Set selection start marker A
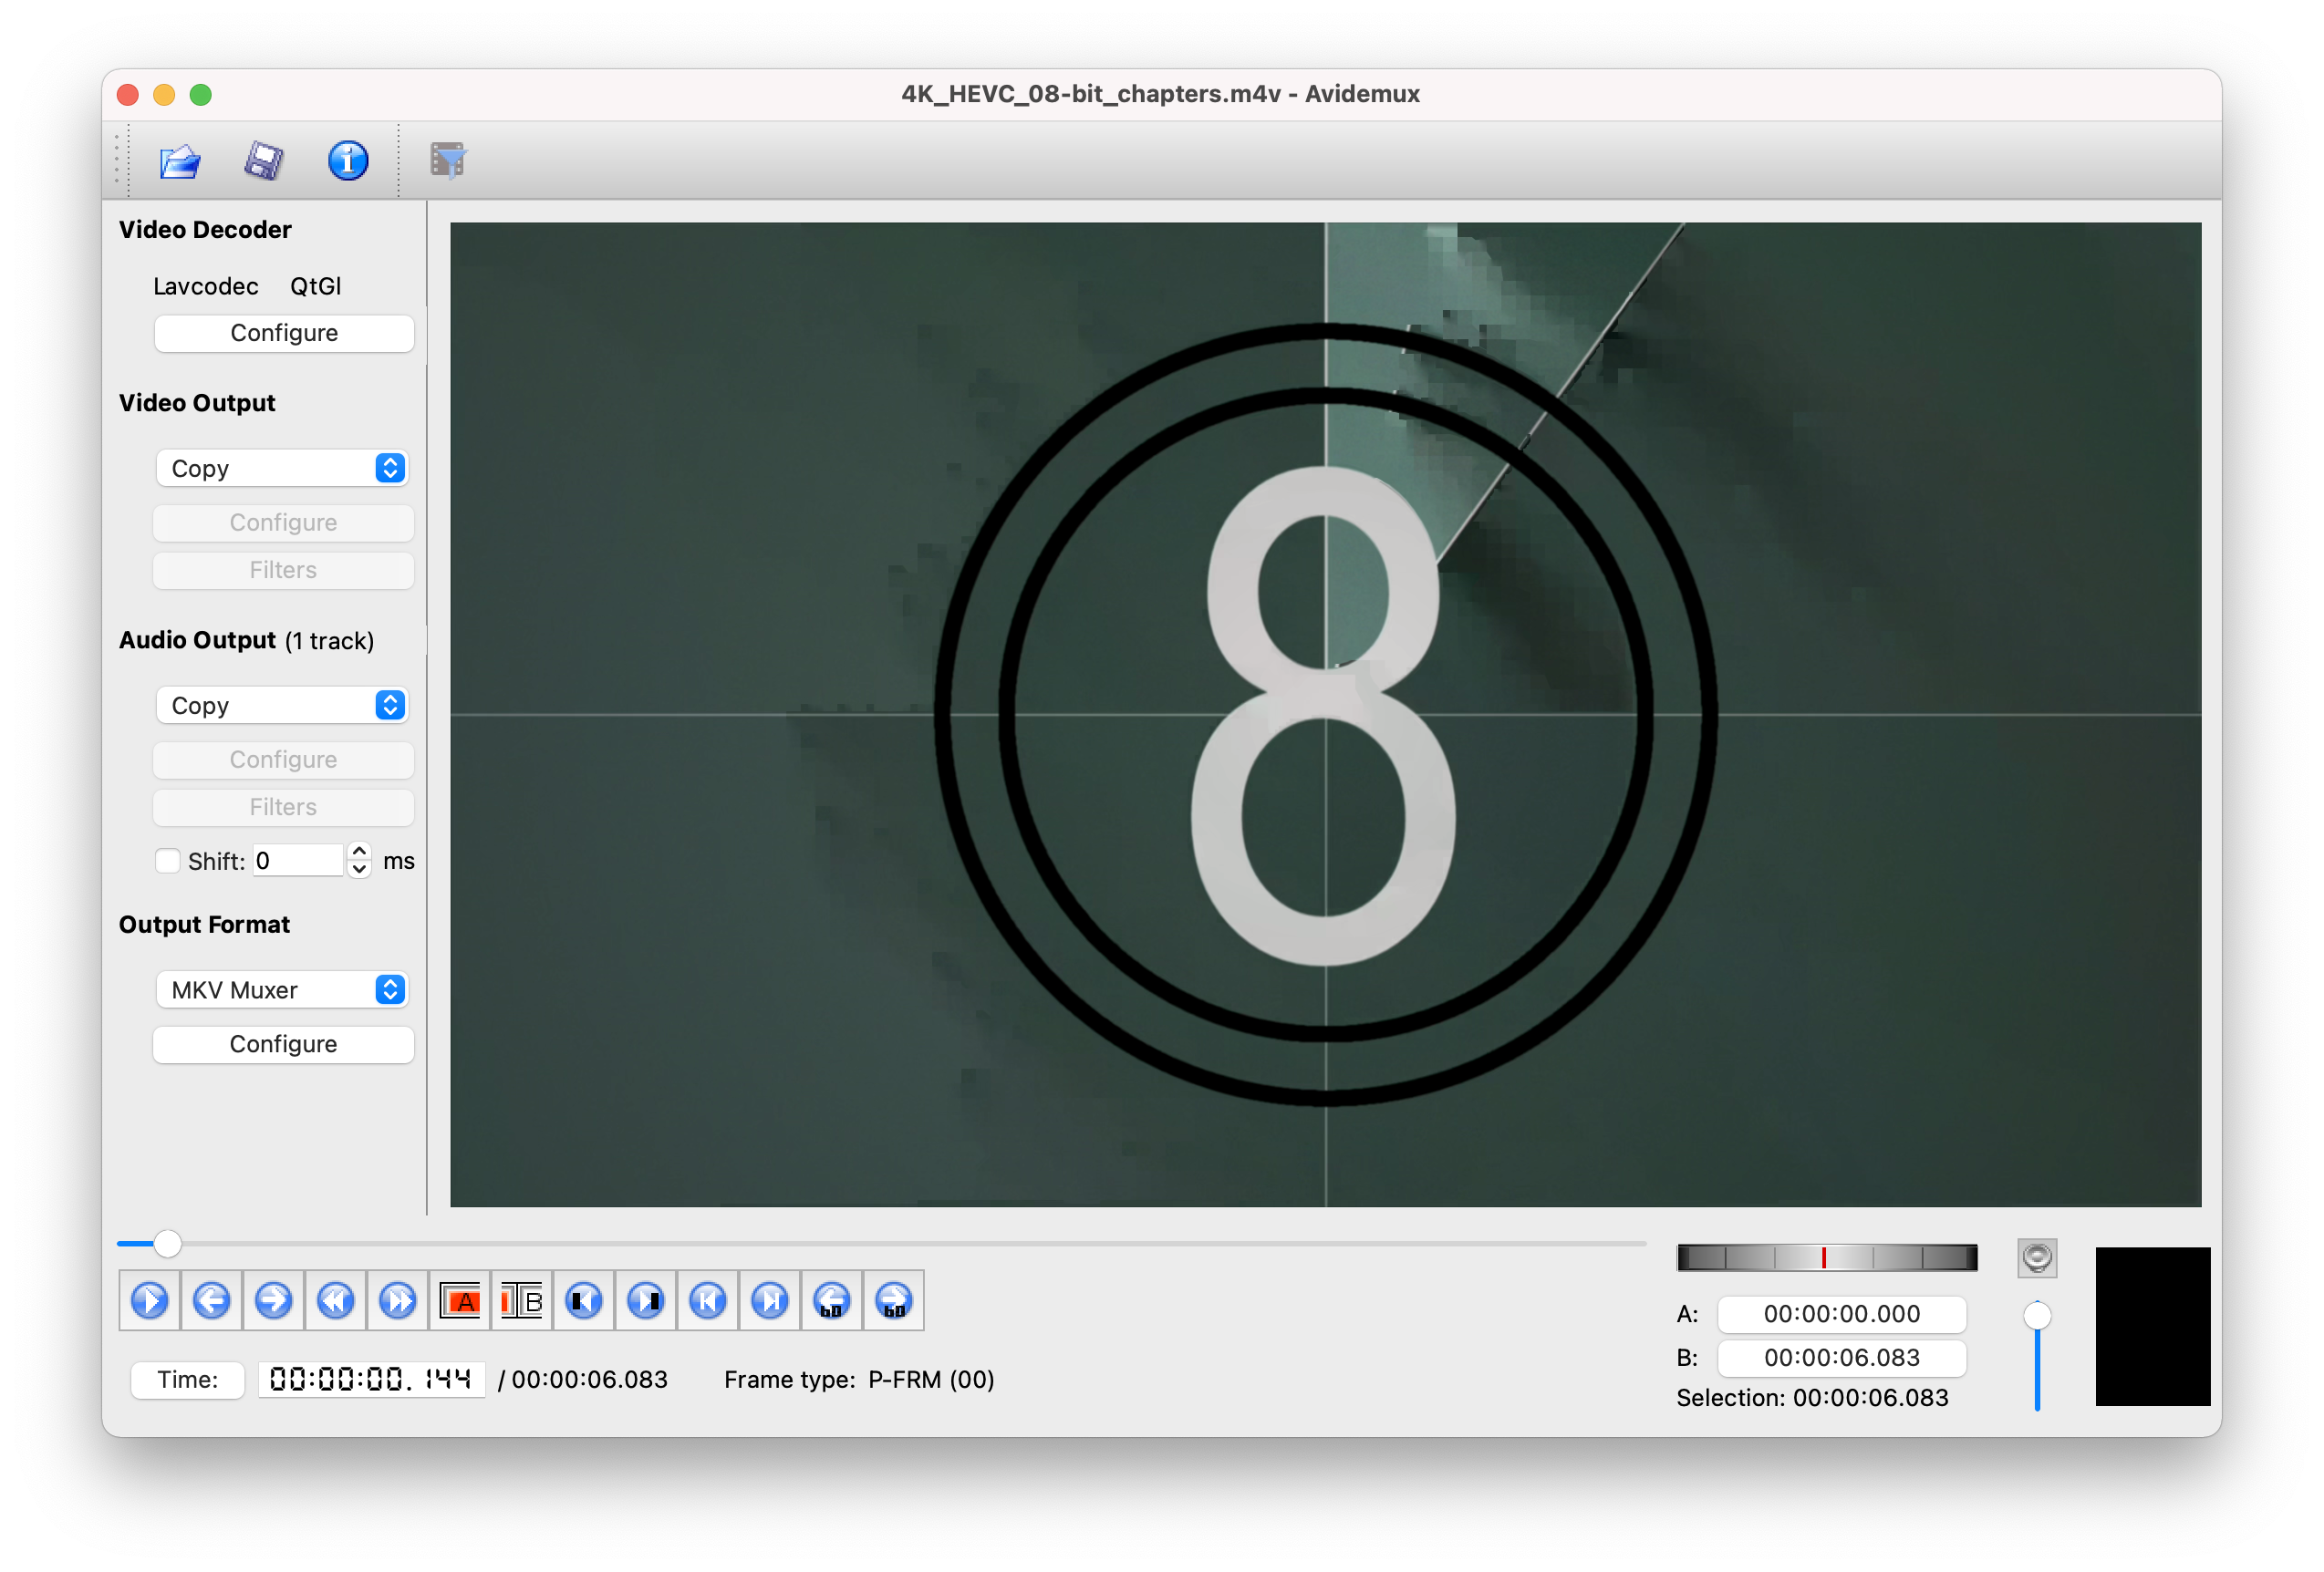 [460, 1300]
